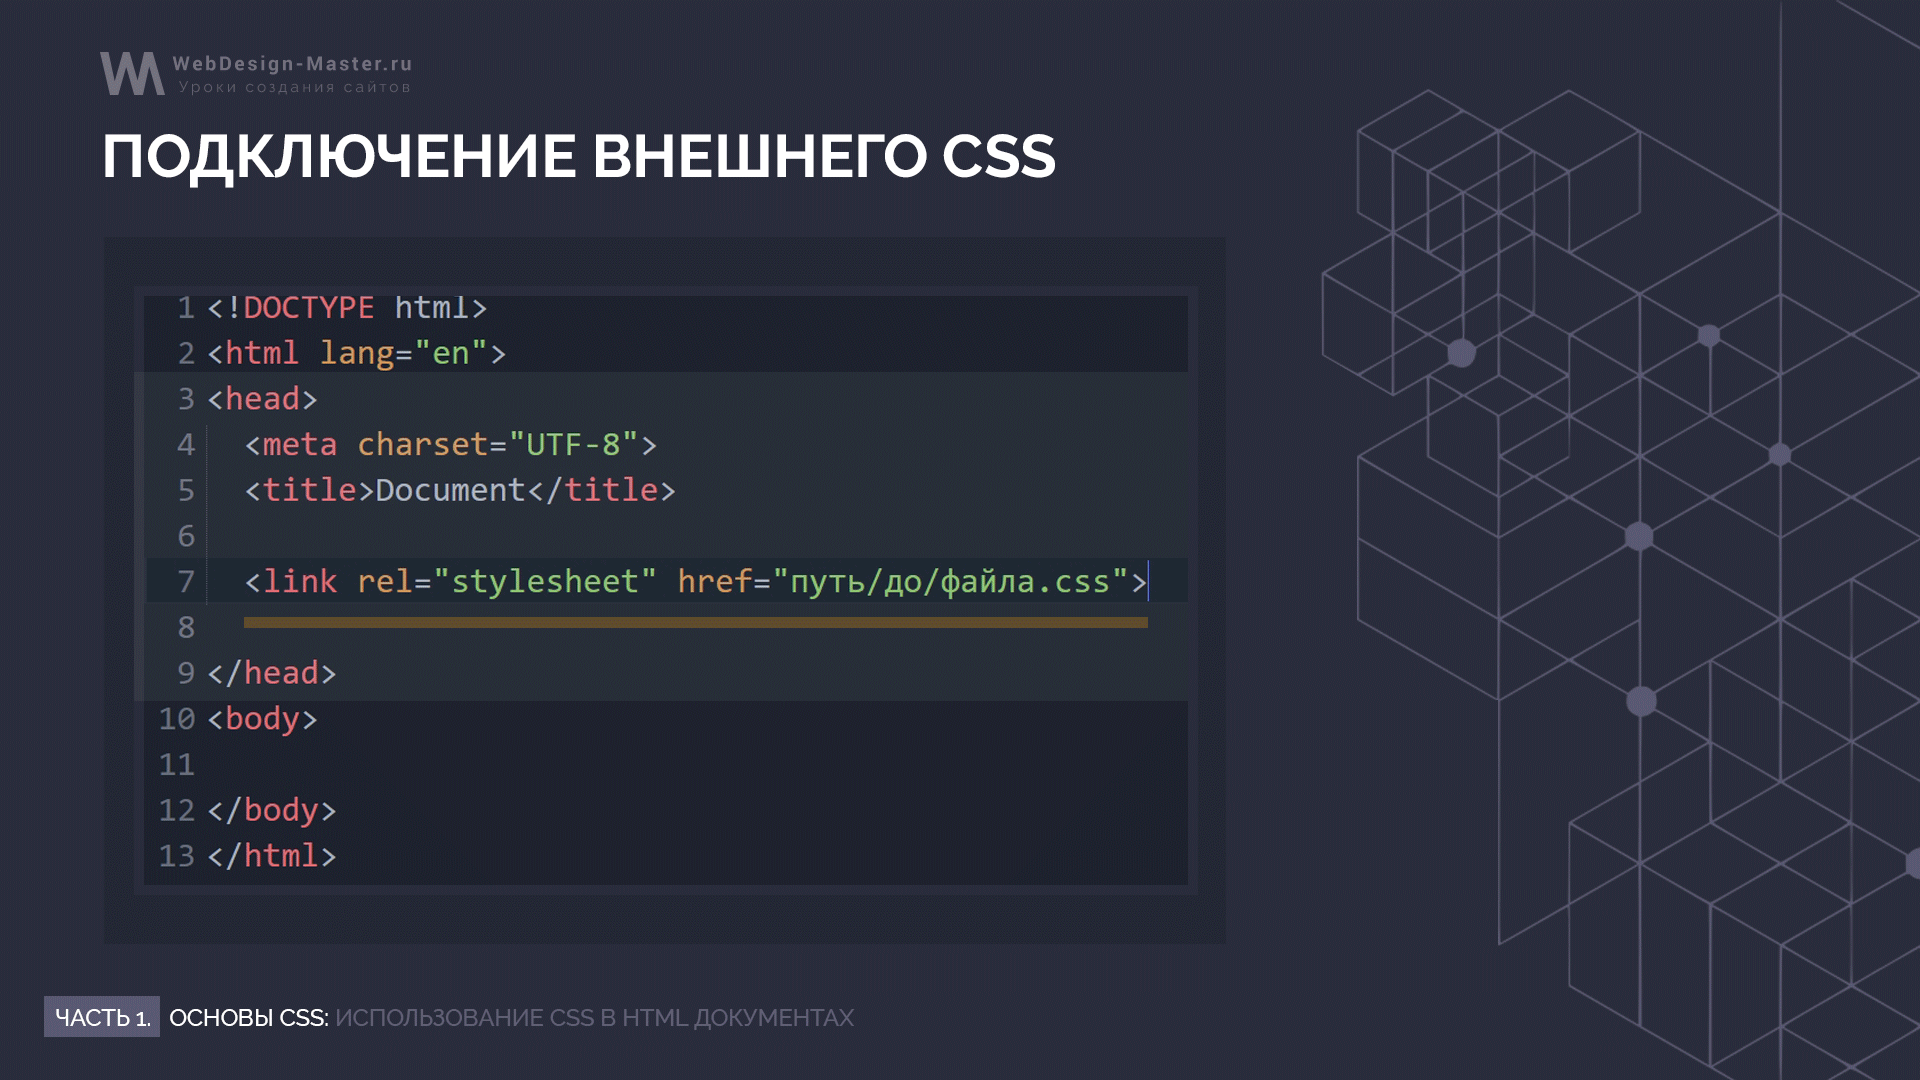Click the body tag on line 10

262,719
